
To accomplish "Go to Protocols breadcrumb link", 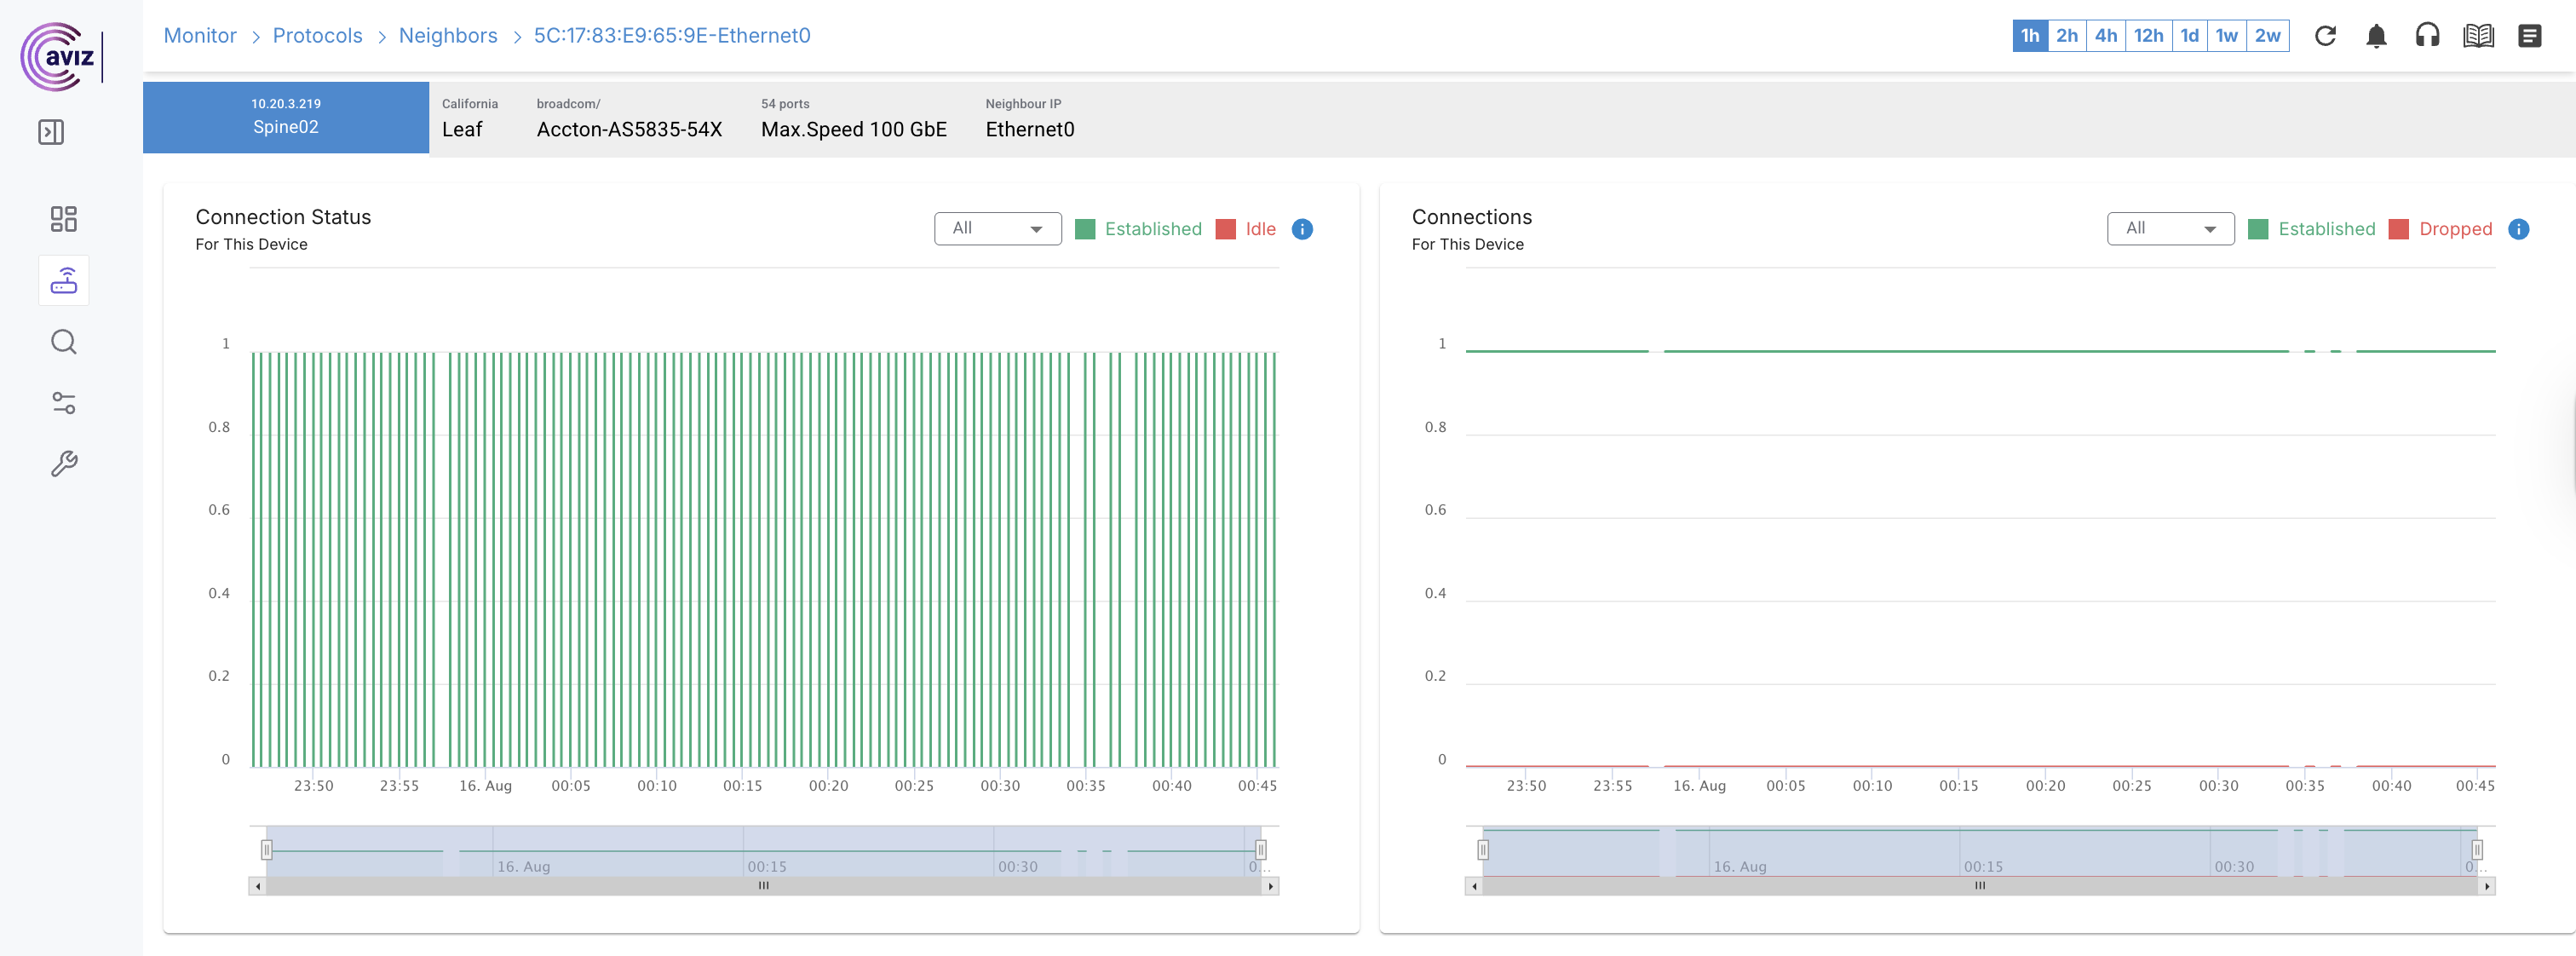I will coord(317,36).
